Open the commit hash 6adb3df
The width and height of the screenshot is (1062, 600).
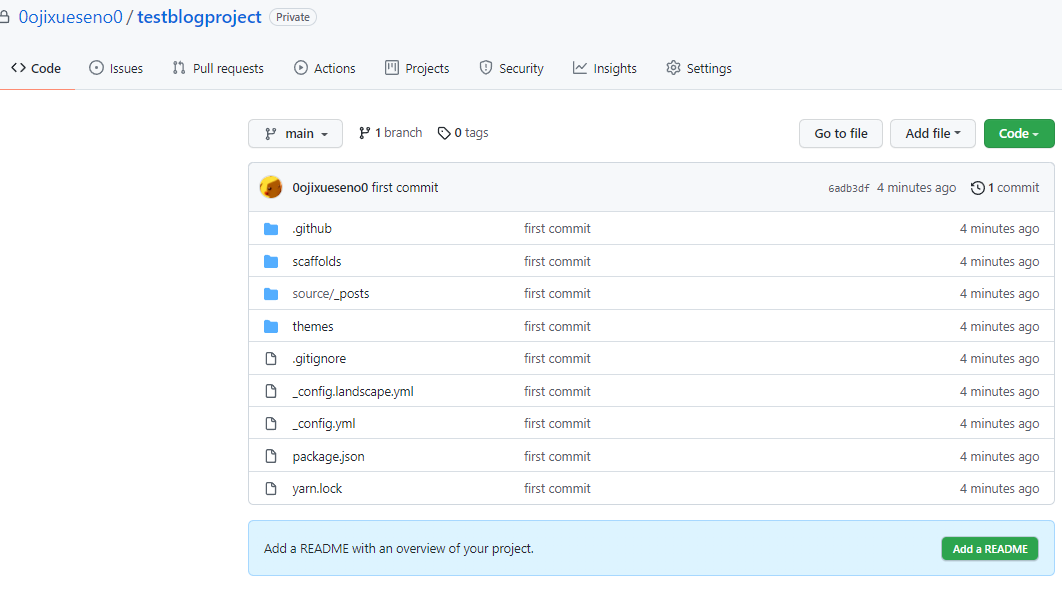(x=848, y=188)
